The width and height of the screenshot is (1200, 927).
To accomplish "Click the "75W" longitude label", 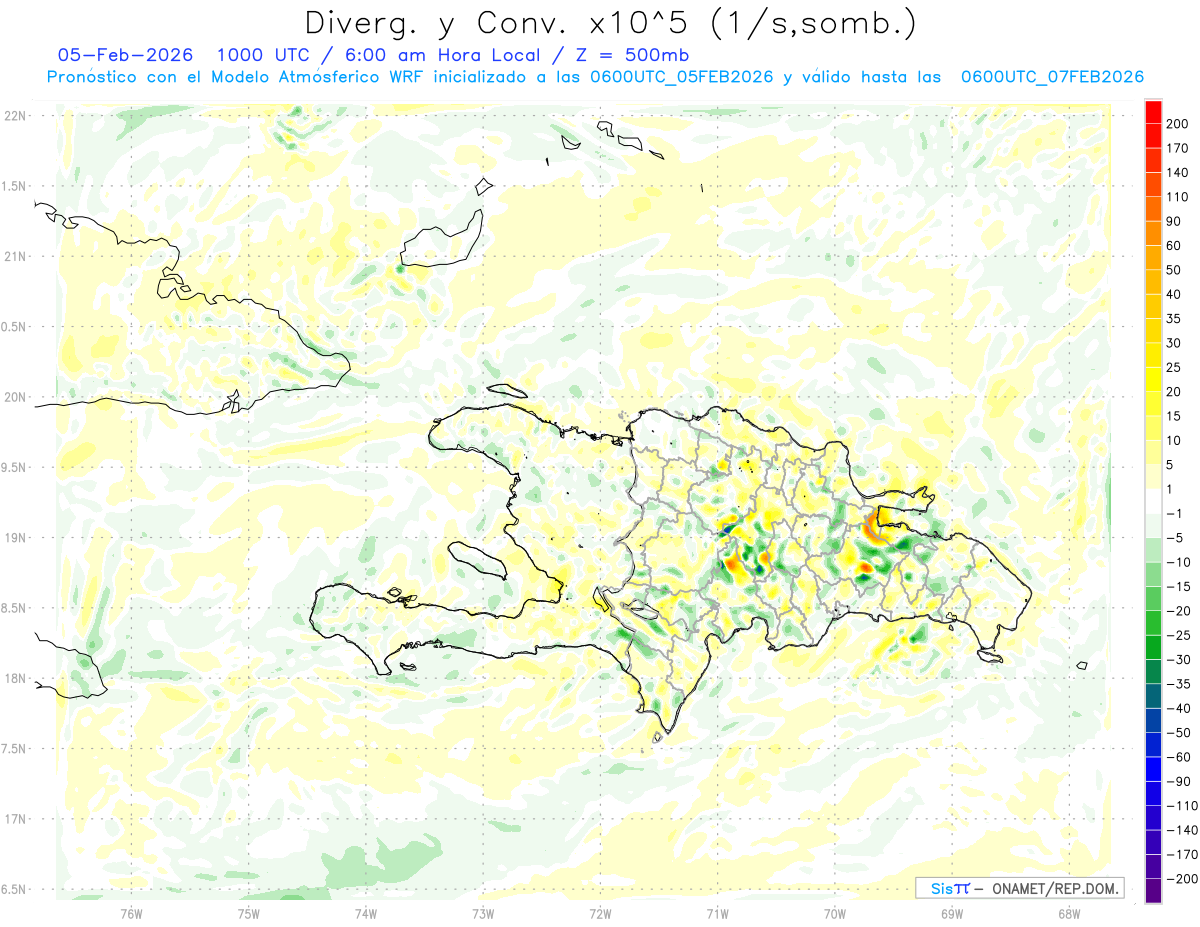I will (x=248, y=913).
